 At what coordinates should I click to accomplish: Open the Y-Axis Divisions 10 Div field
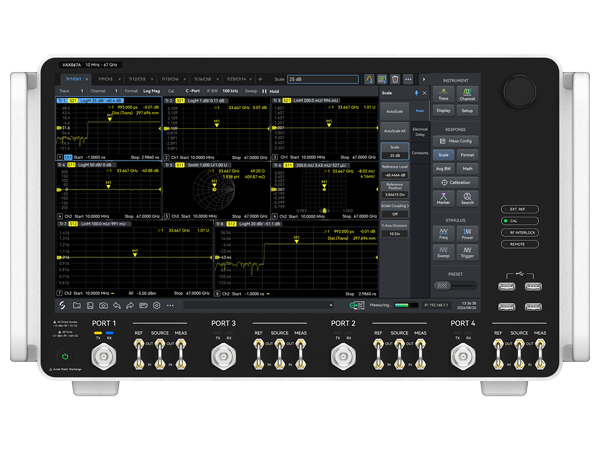coord(395,234)
